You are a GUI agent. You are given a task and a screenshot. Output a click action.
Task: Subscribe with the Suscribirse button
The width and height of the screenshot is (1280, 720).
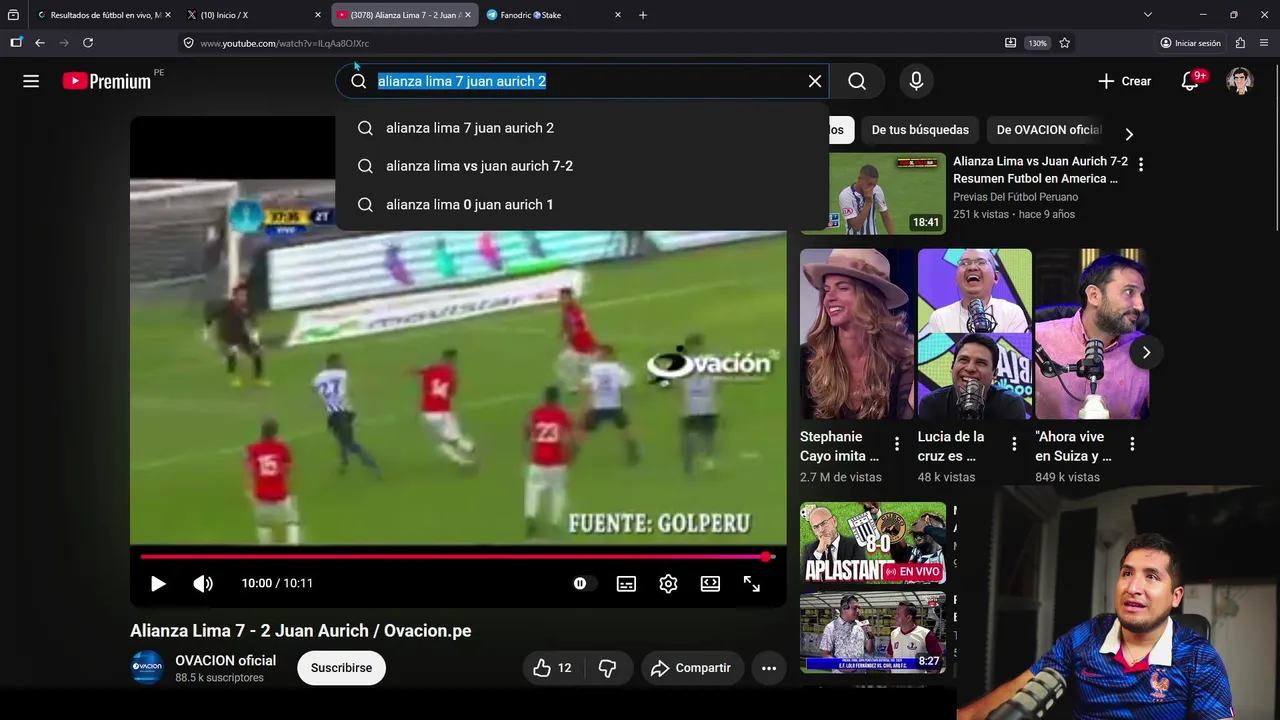point(341,667)
